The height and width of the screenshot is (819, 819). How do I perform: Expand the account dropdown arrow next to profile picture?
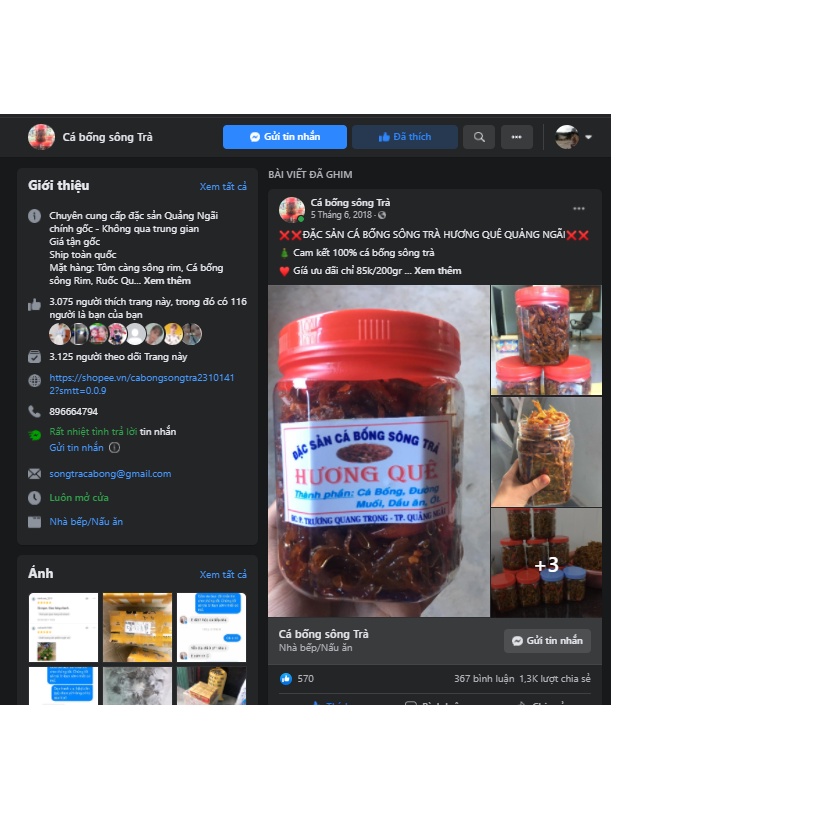[589, 137]
